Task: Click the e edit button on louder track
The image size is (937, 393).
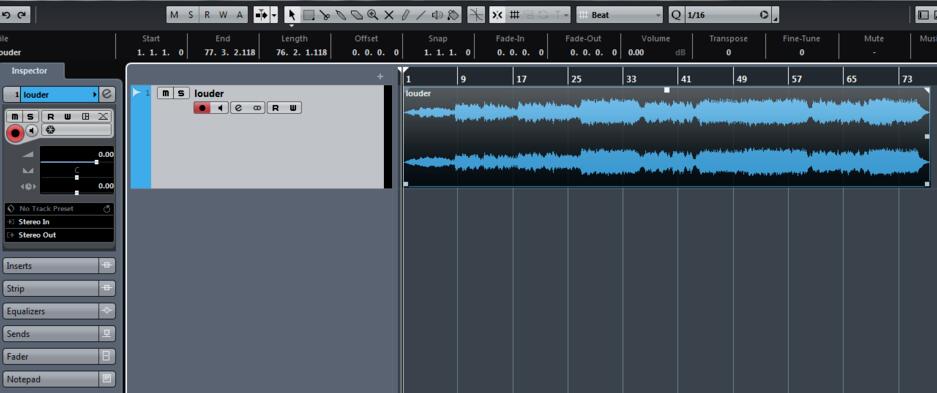Action: coord(238,108)
